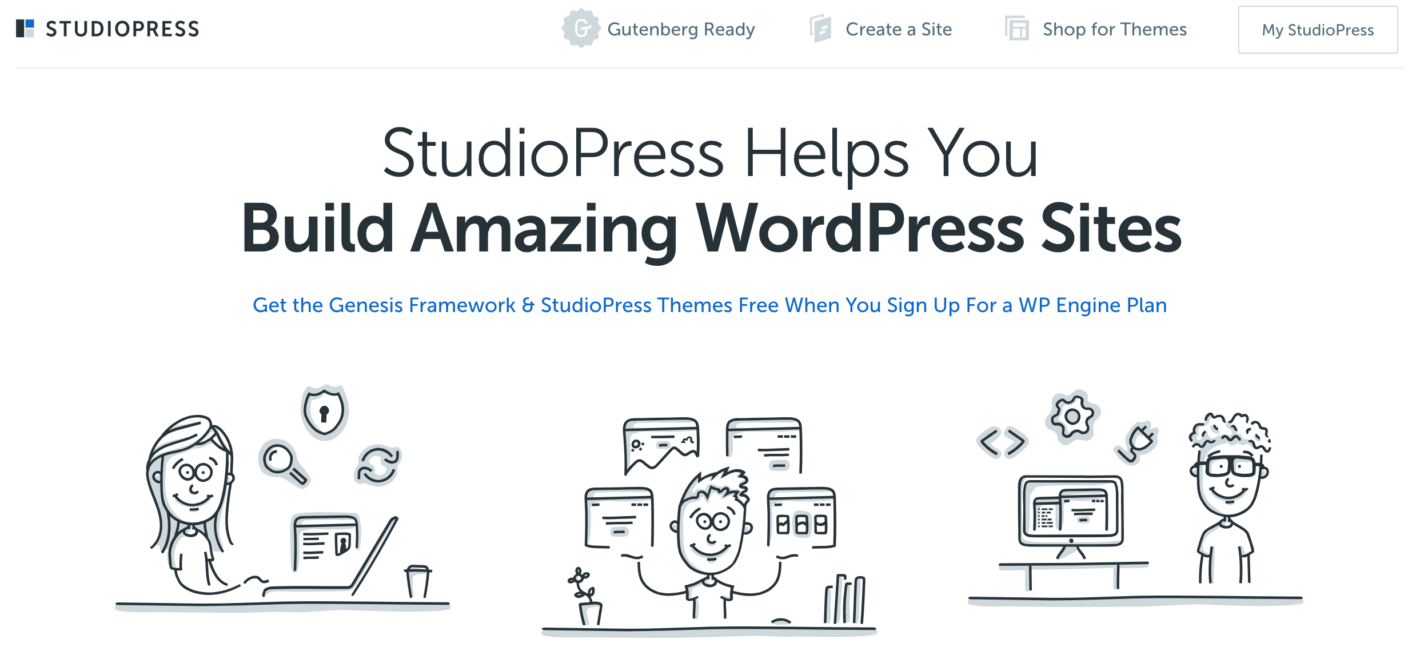Open the Create a Site menu item
This screenshot has width=1420, height=647.
[x=898, y=30]
